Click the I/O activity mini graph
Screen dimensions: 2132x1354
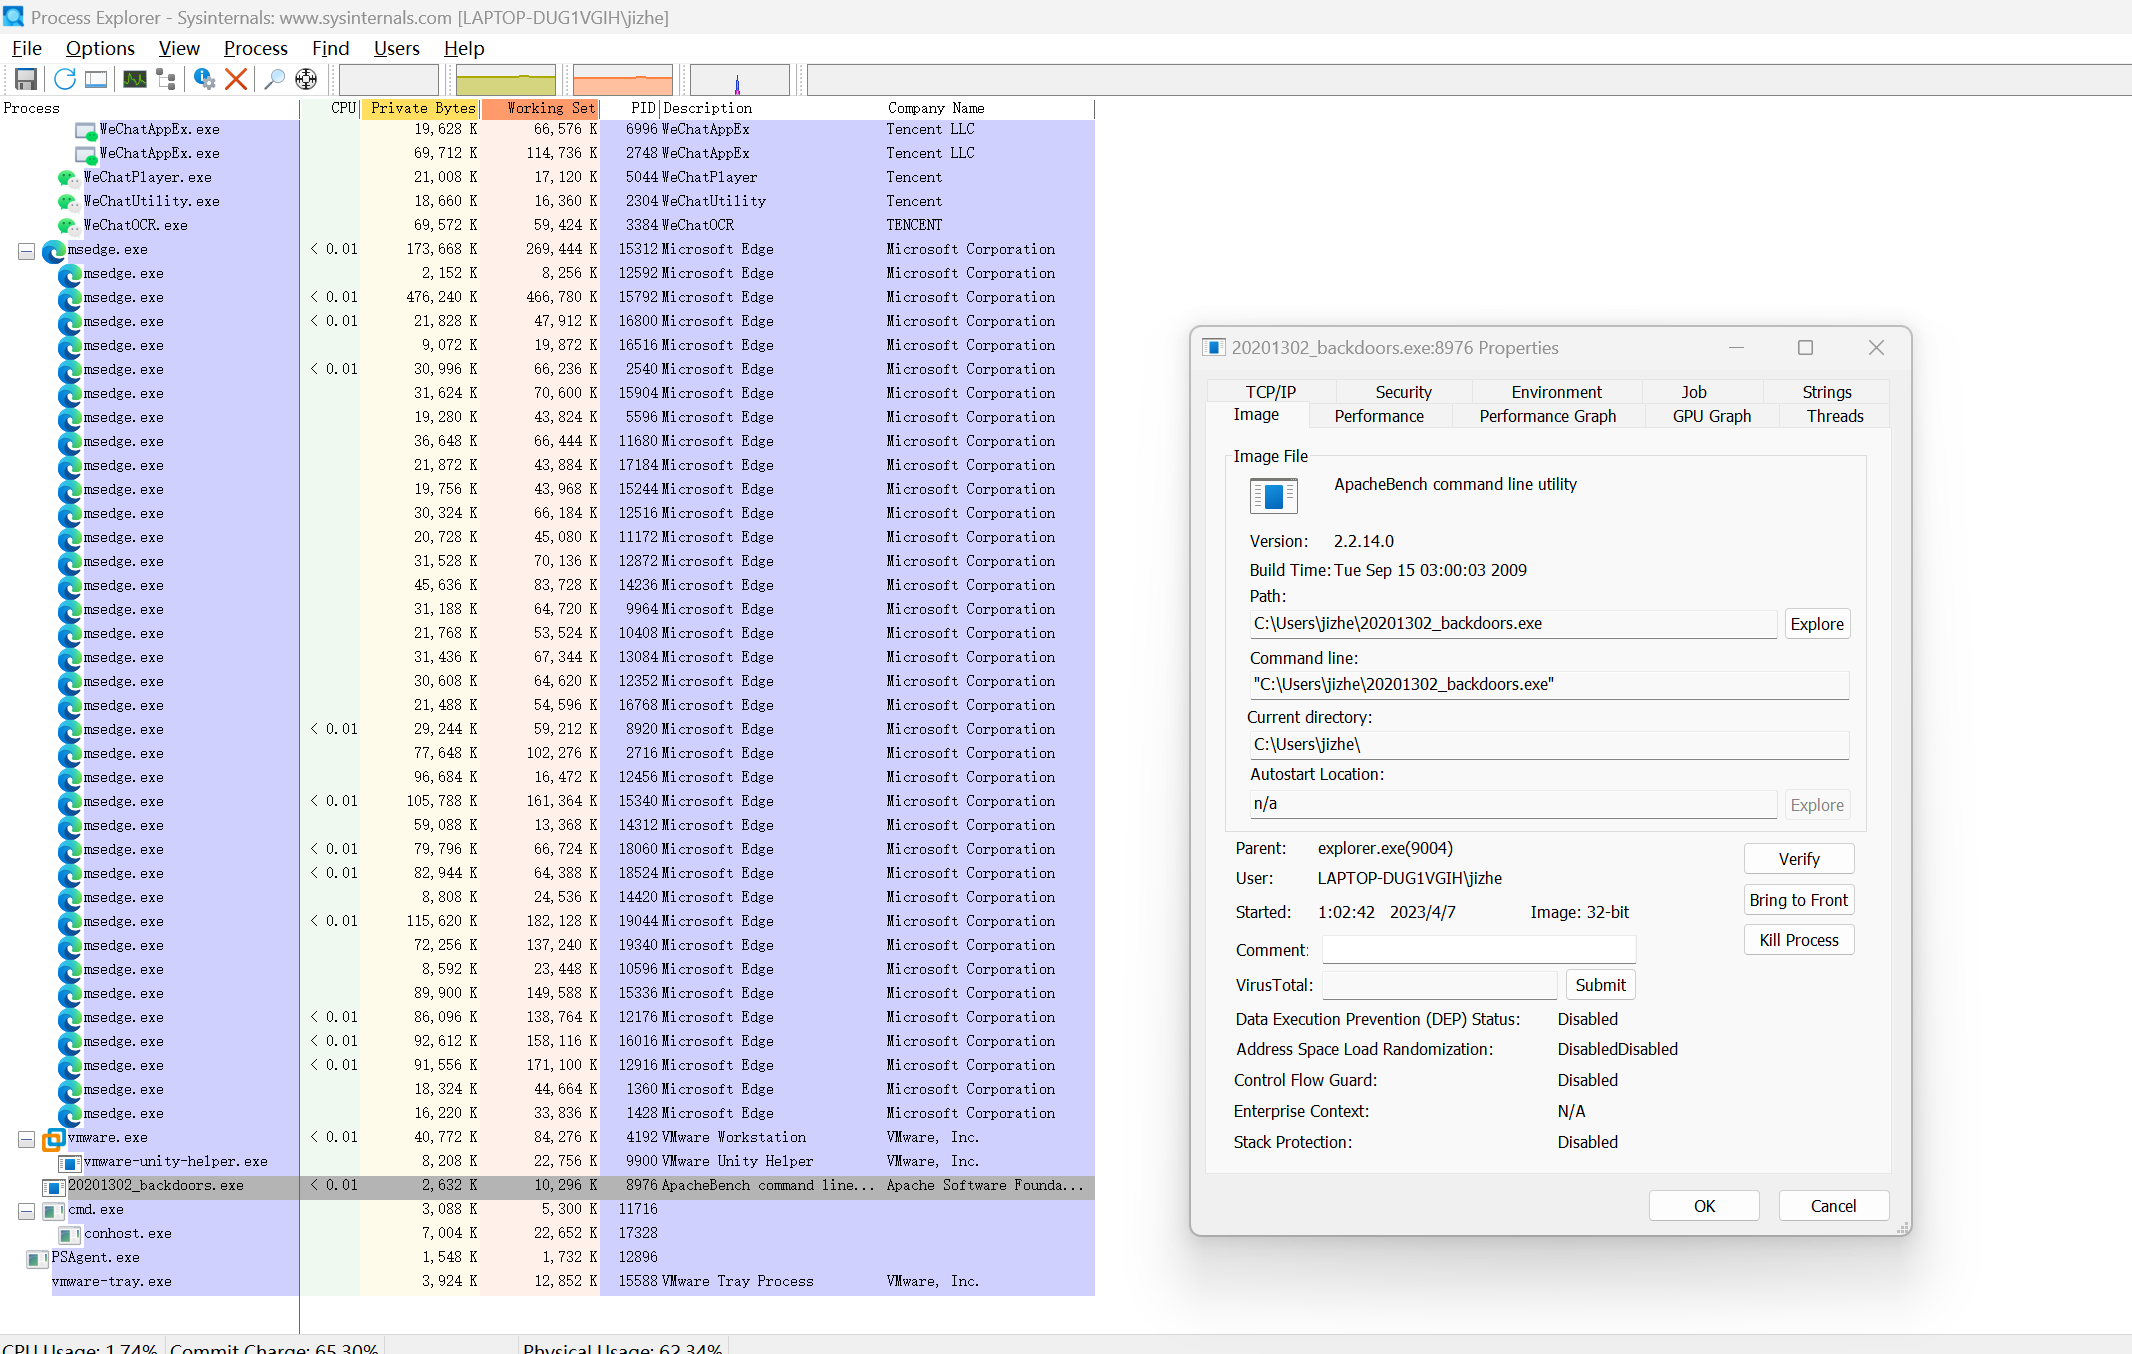[x=739, y=79]
